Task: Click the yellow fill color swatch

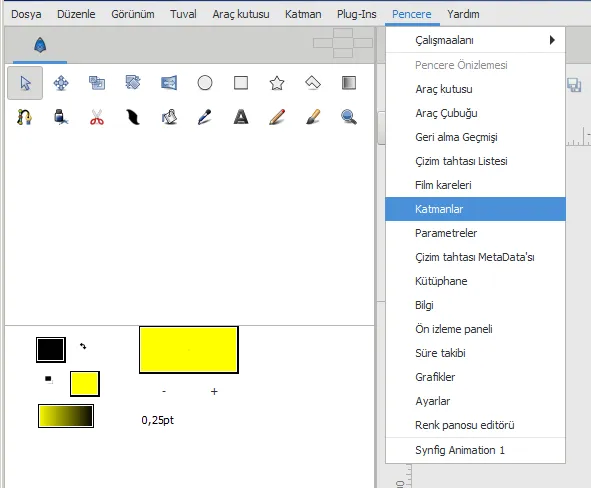Action: [x=85, y=384]
